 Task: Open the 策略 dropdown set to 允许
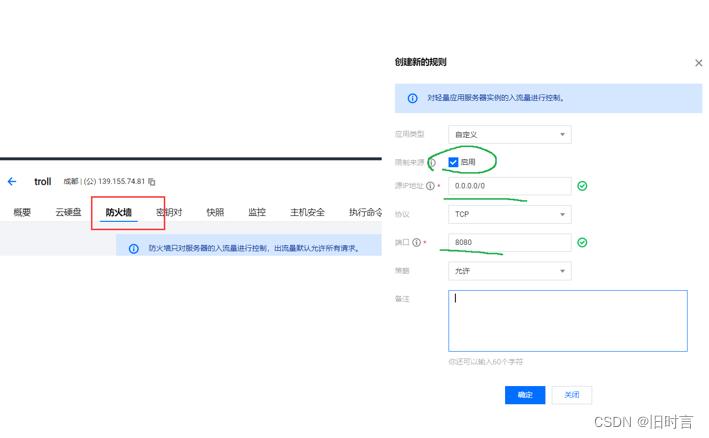510,271
